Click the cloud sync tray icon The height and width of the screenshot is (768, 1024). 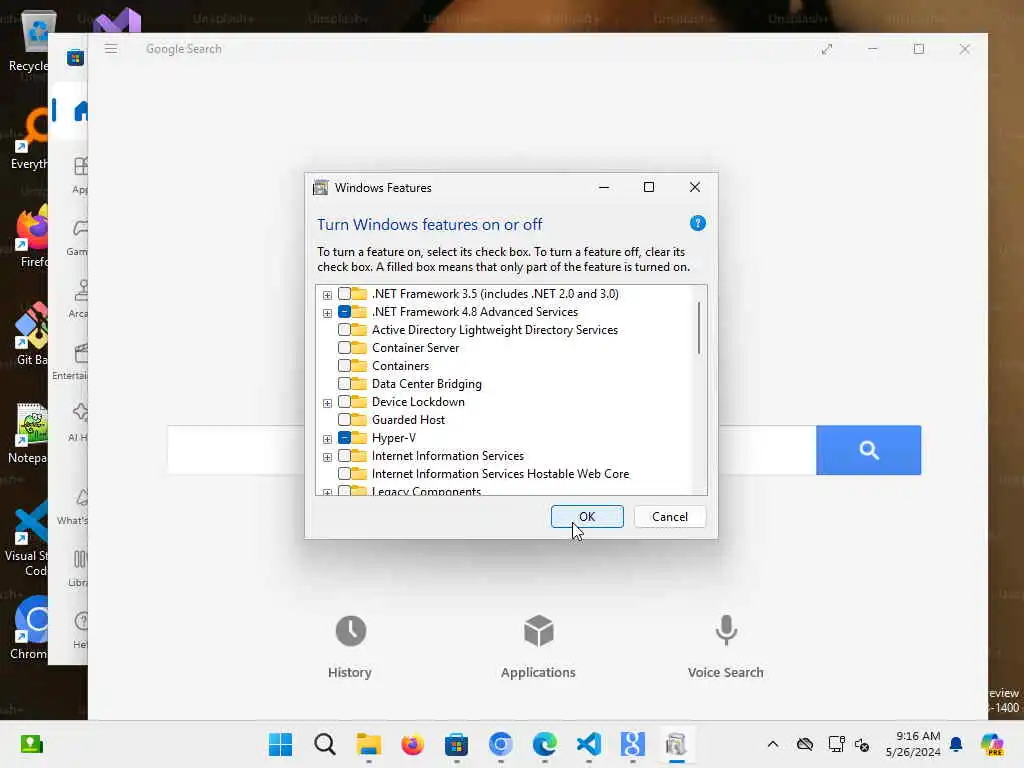[805, 744]
